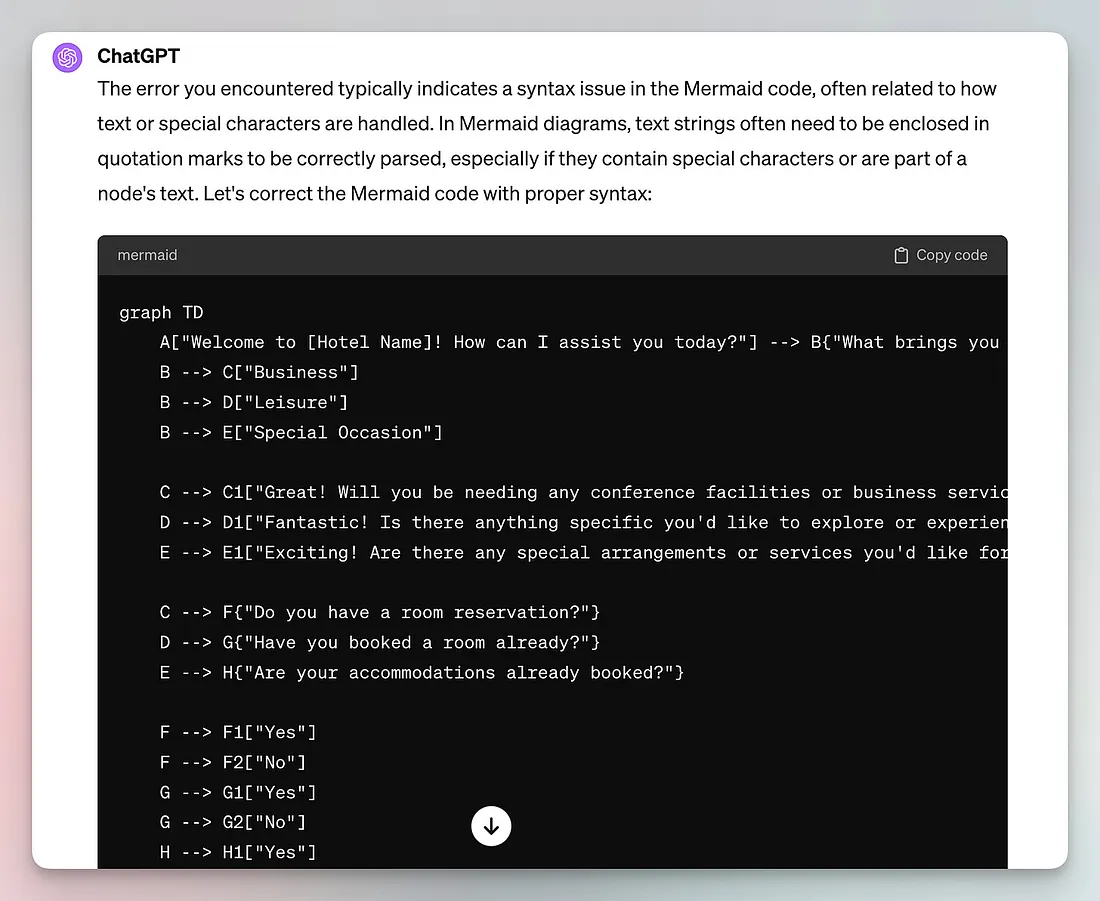Click the D1 "Fantastic!" code line
1100x901 pixels.
click(x=580, y=522)
